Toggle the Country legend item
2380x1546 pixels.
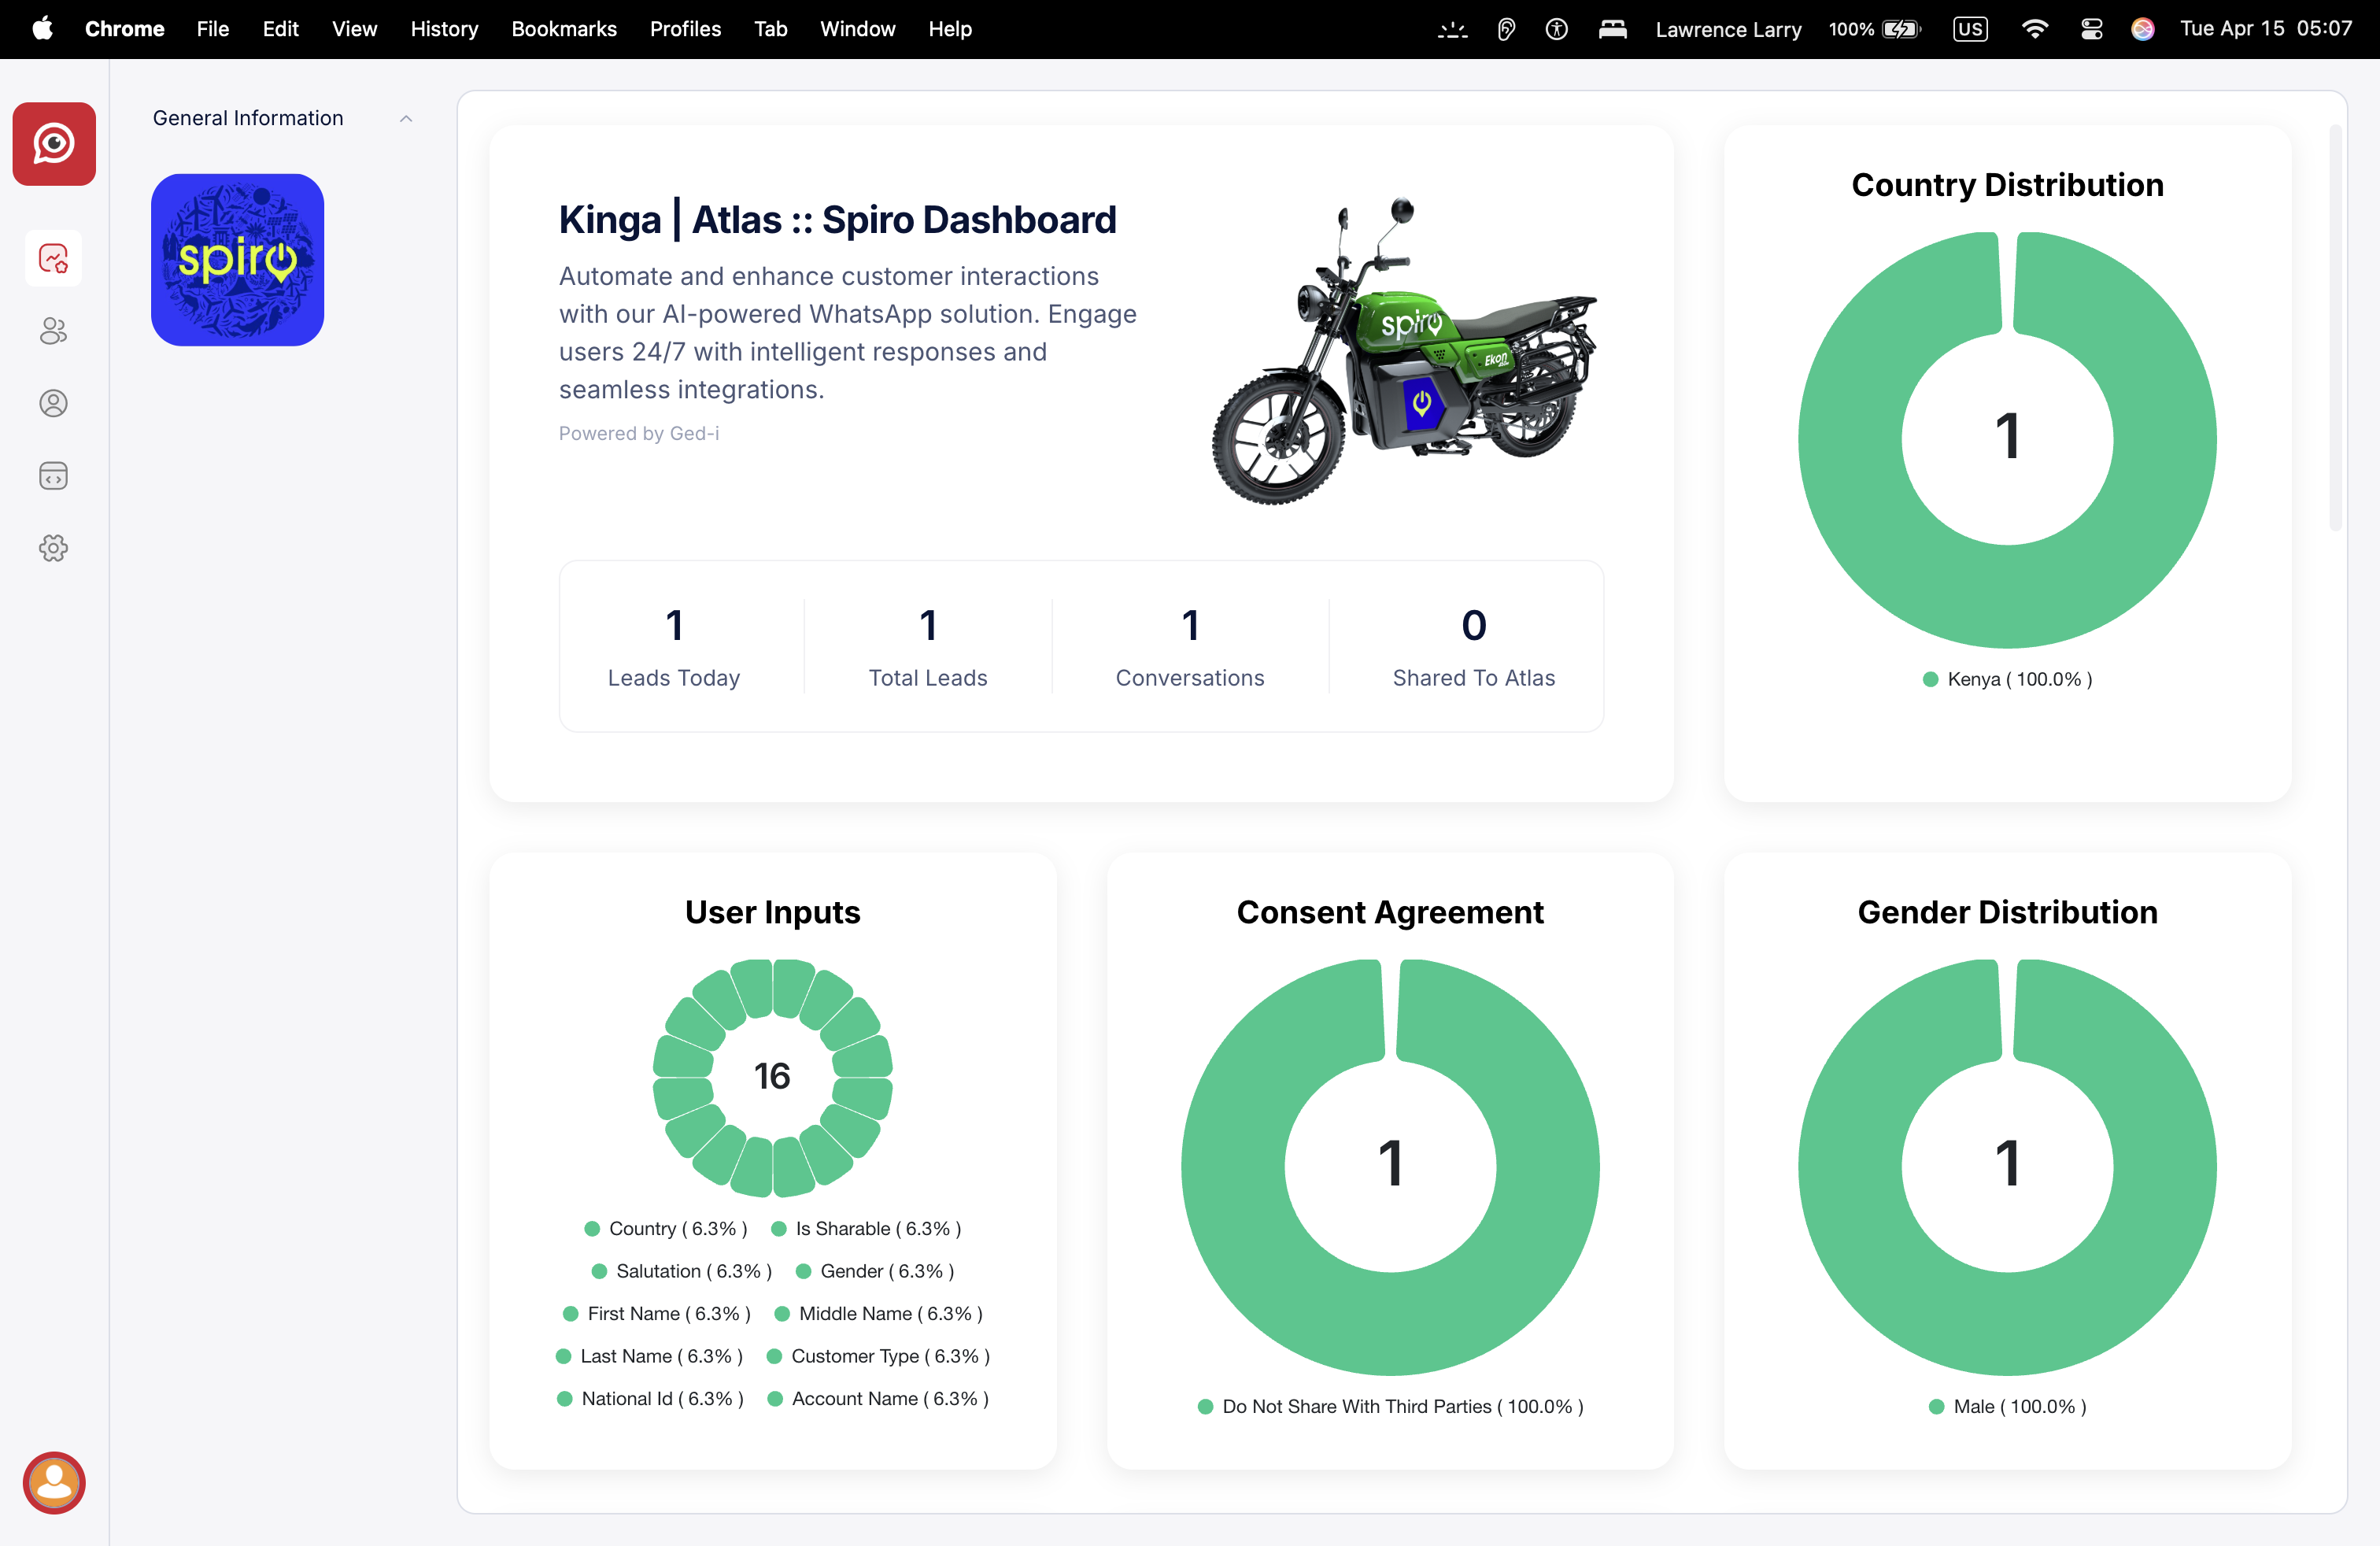[666, 1228]
